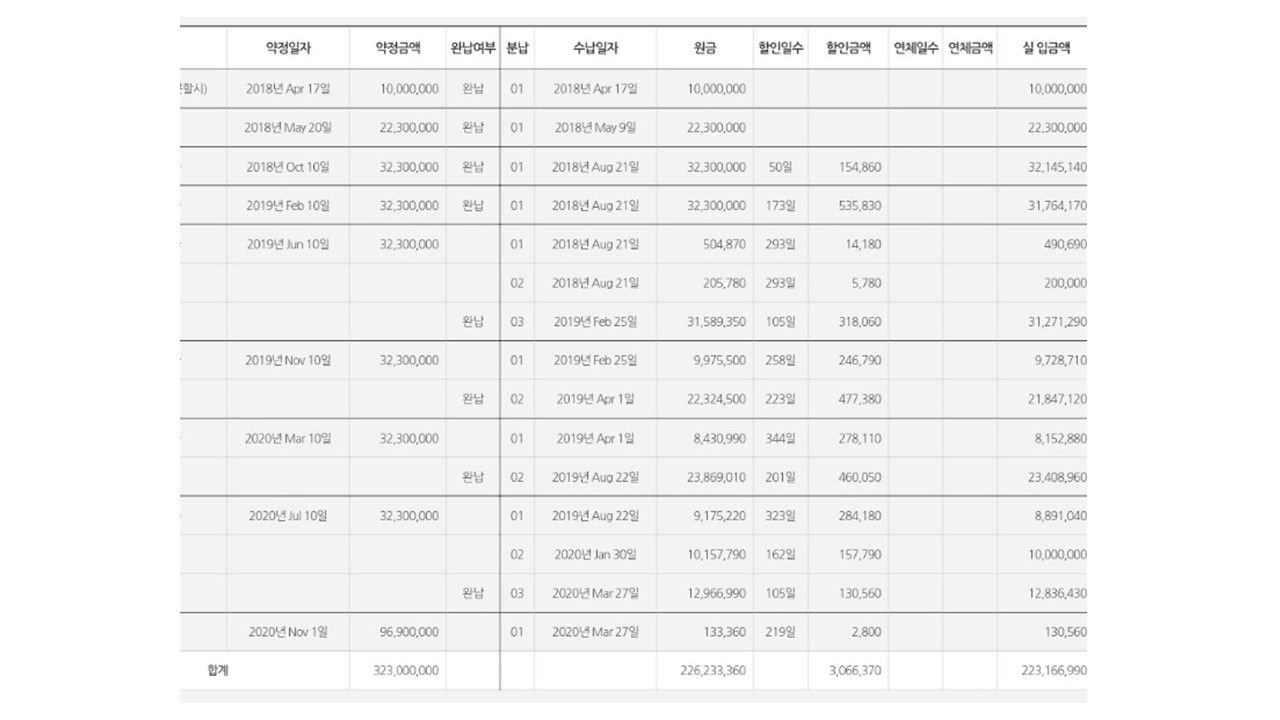Click the 연체금액 column header

[970, 47]
